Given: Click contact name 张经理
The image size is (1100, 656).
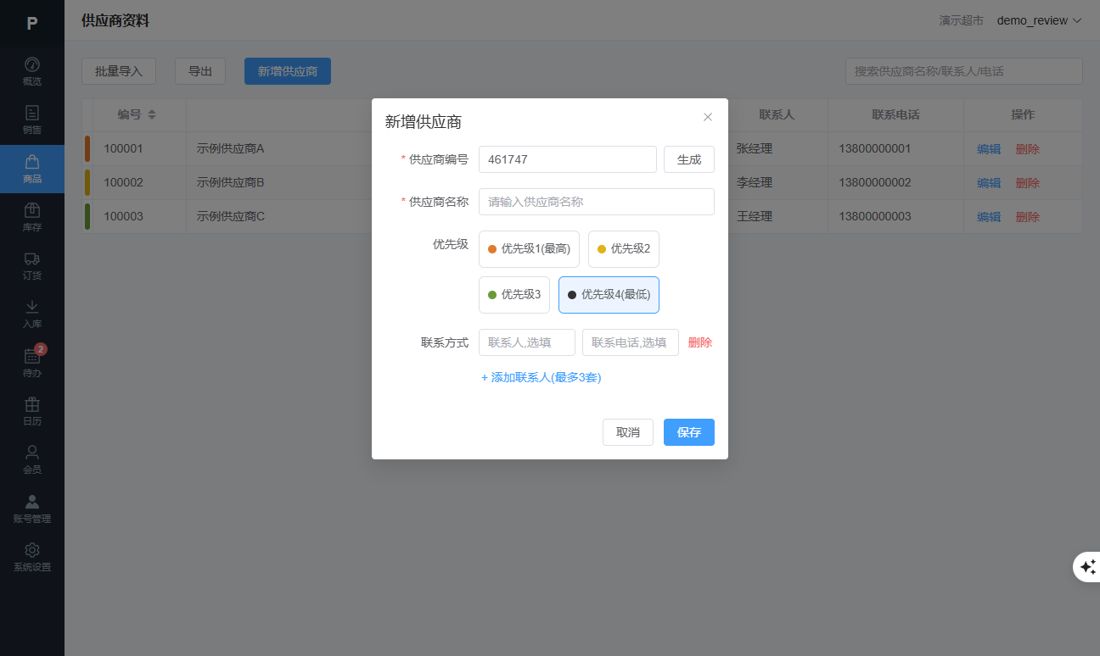Looking at the screenshot, I should pyautogui.click(x=754, y=149).
